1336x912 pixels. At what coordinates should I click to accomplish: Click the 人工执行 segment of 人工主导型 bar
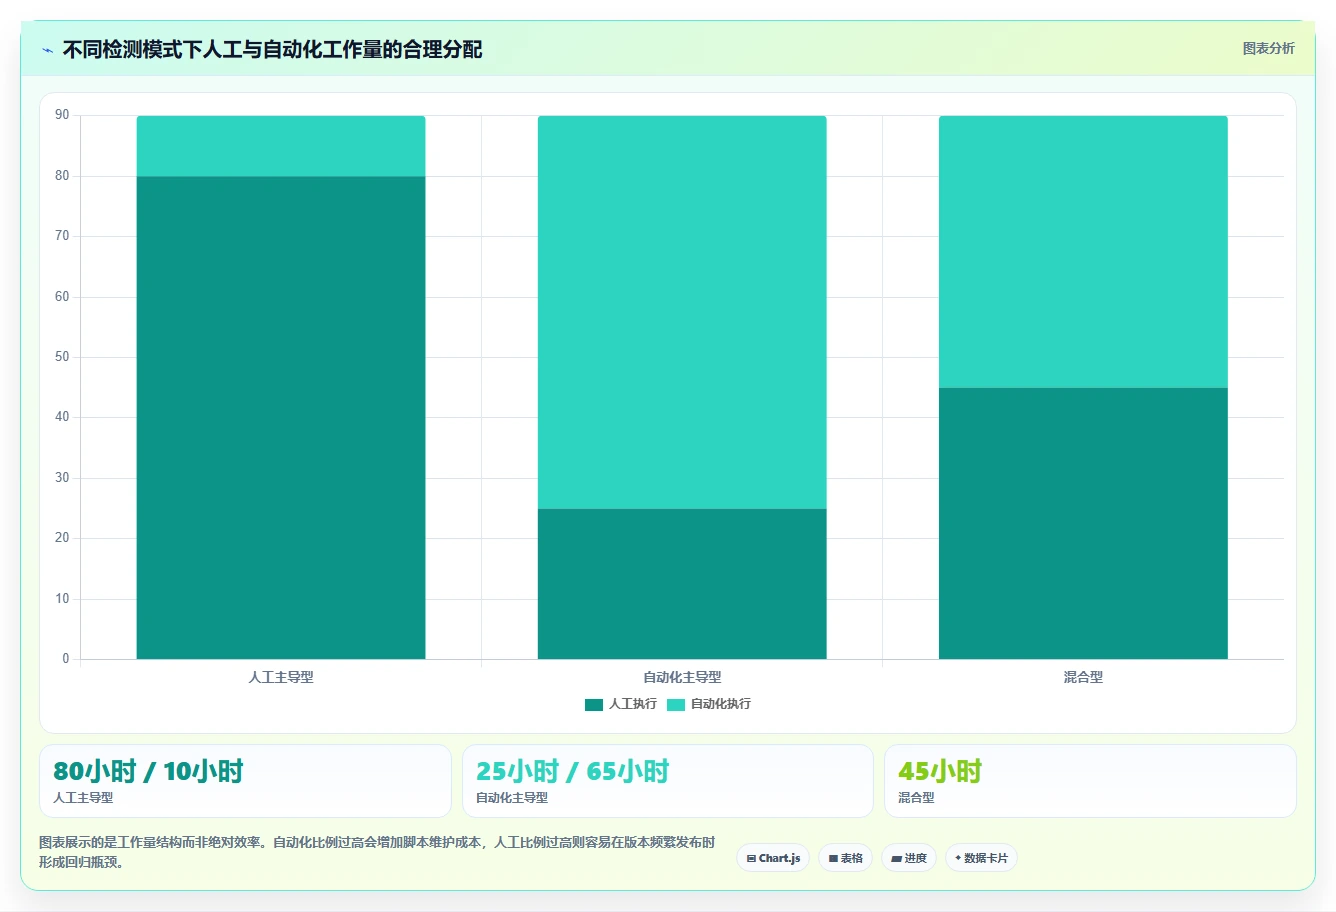(281, 418)
